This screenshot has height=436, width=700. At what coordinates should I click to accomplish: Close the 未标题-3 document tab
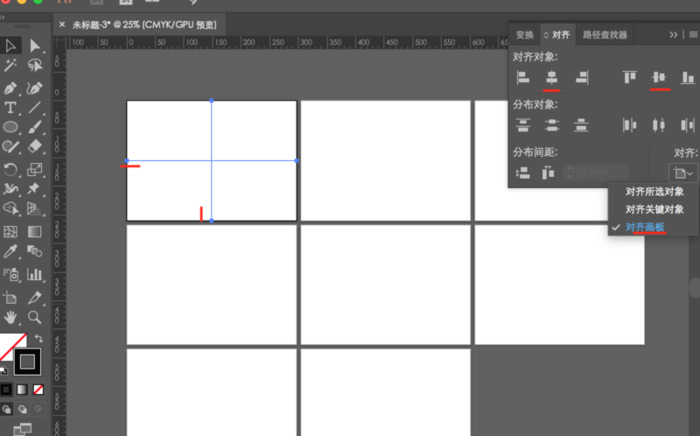(62, 24)
